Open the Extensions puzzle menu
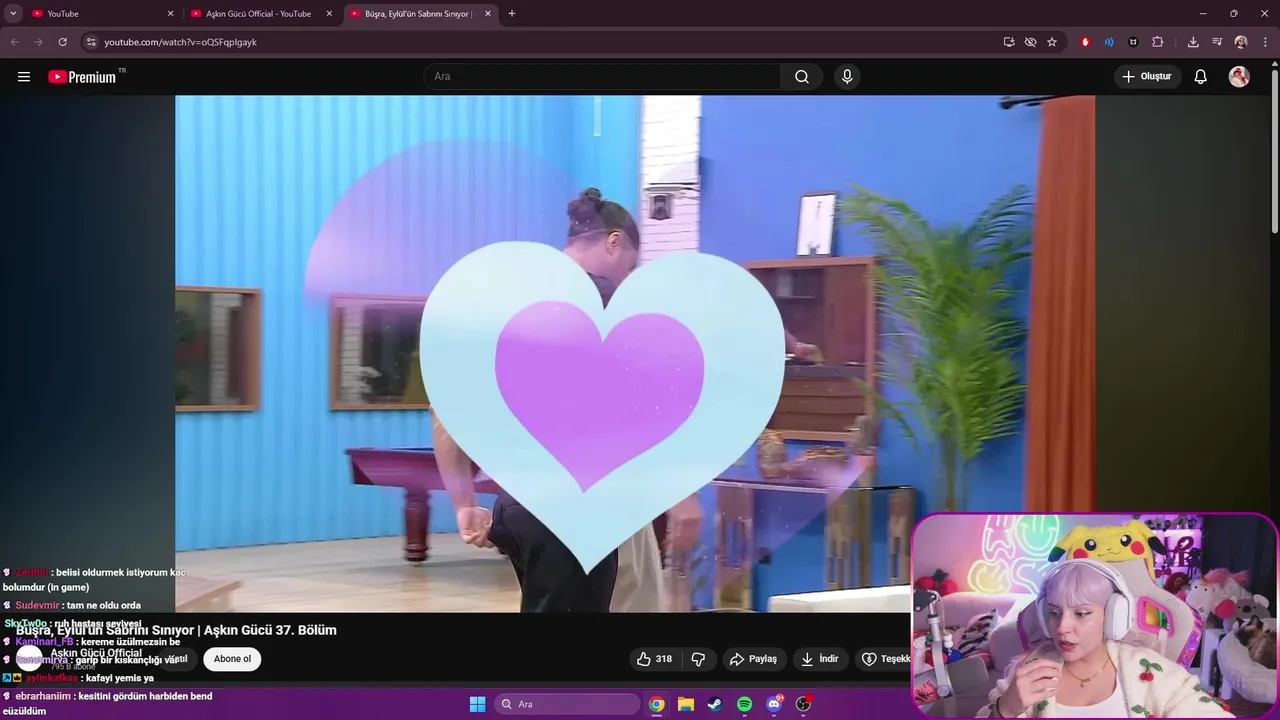 coord(1158,42)
